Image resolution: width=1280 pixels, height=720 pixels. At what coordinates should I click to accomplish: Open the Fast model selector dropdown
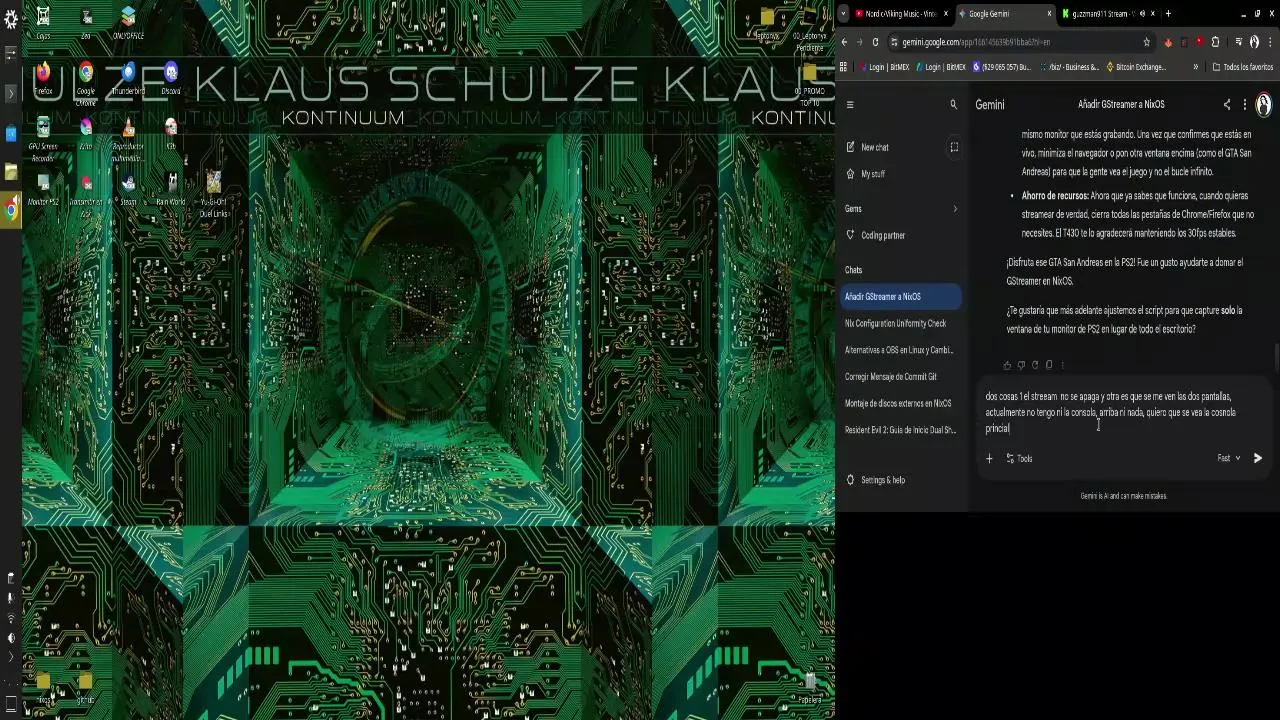click(1229, 458)
